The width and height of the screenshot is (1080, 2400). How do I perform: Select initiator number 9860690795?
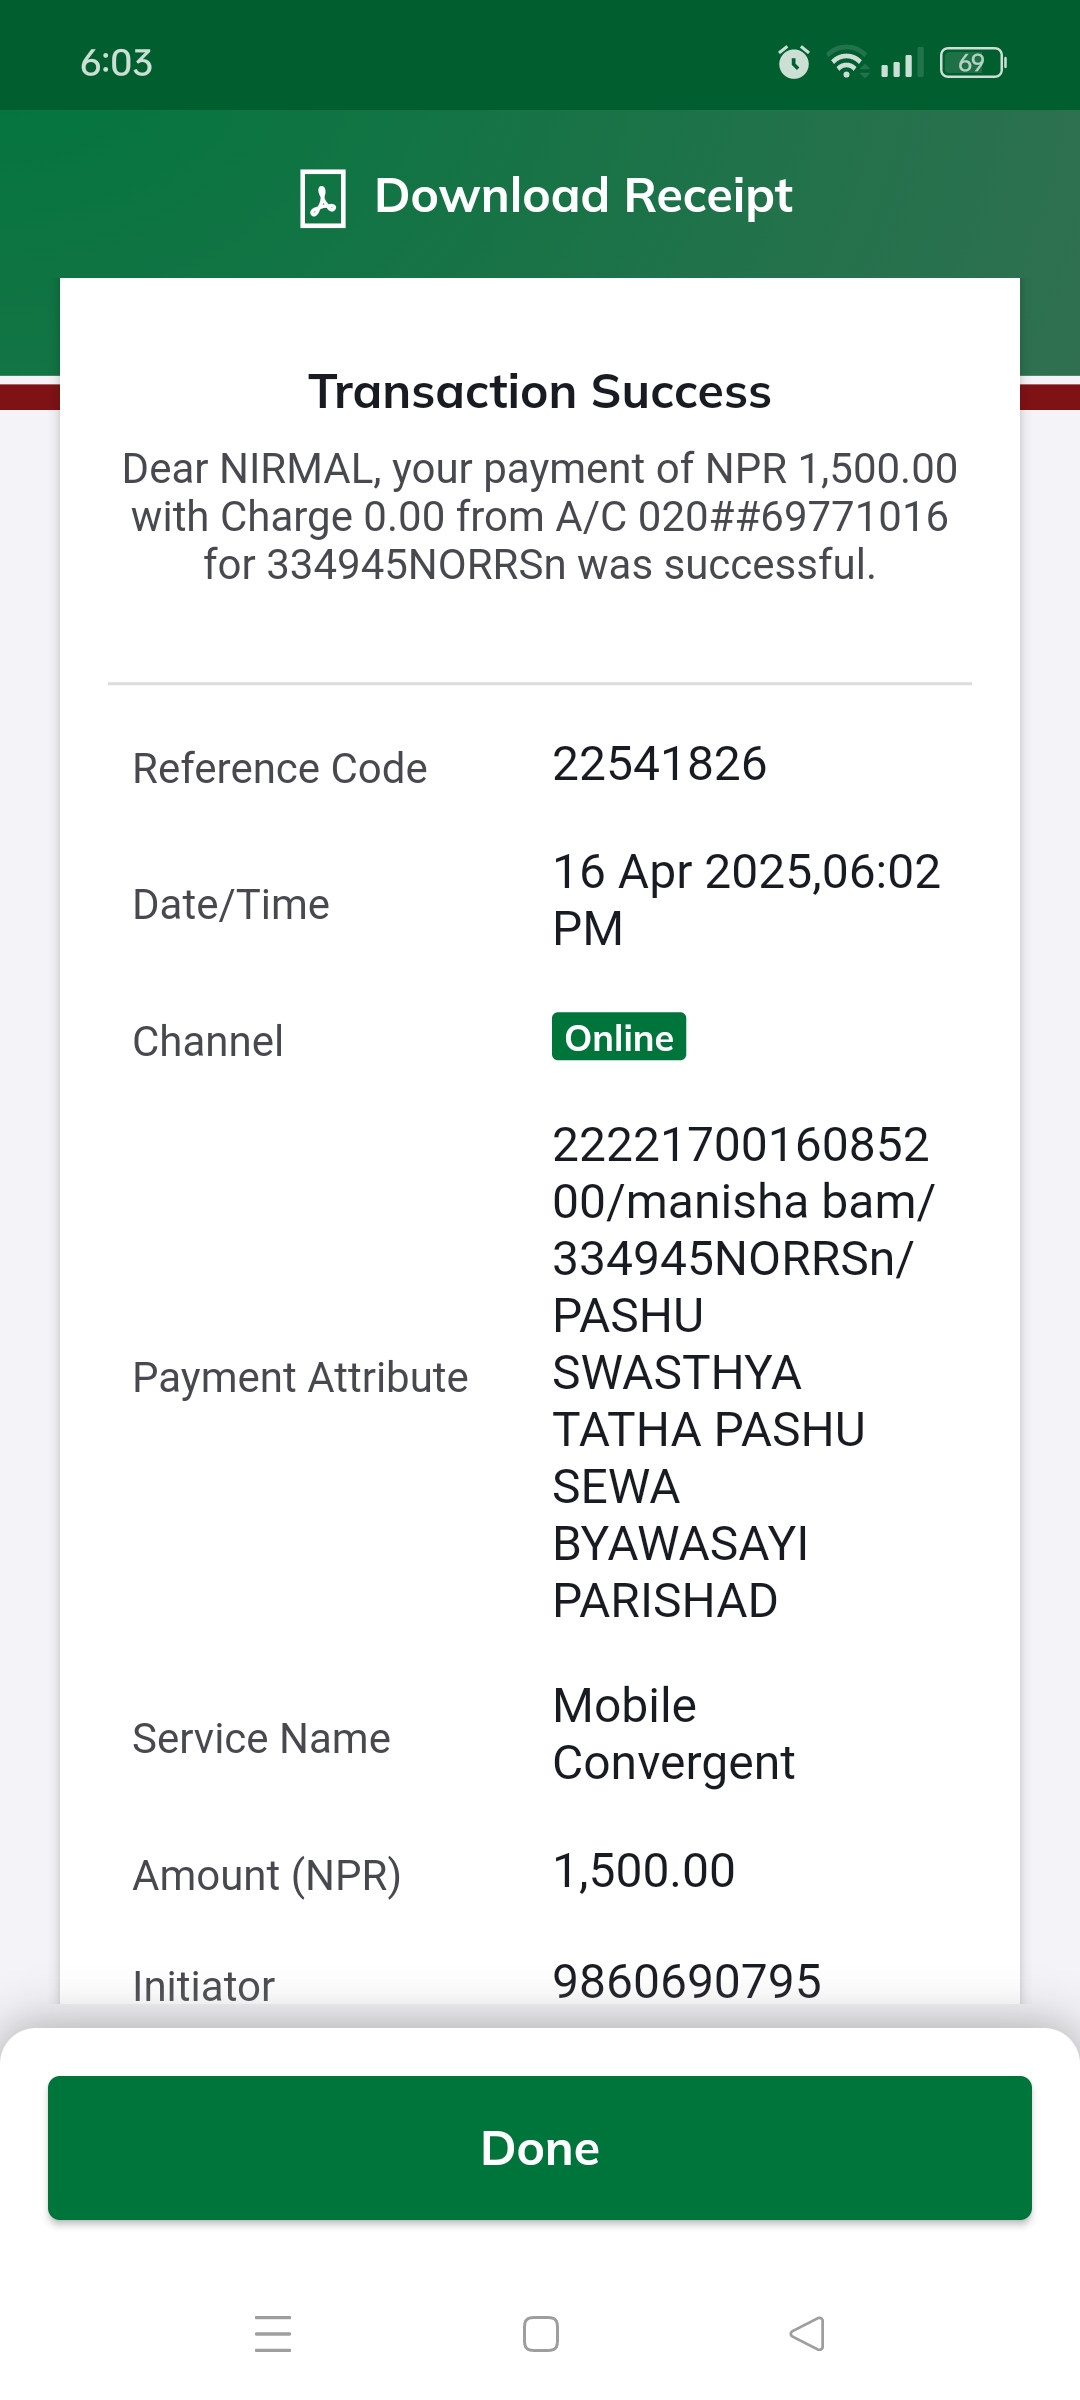687,1981
